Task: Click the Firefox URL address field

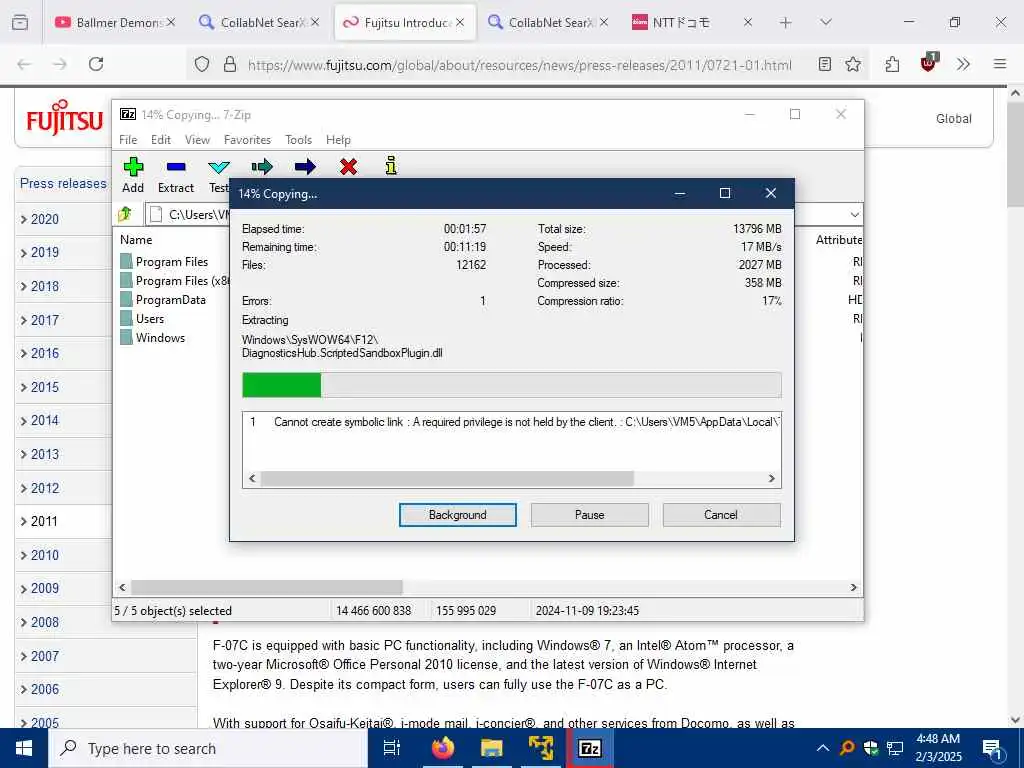Action: tap(520, 65)
